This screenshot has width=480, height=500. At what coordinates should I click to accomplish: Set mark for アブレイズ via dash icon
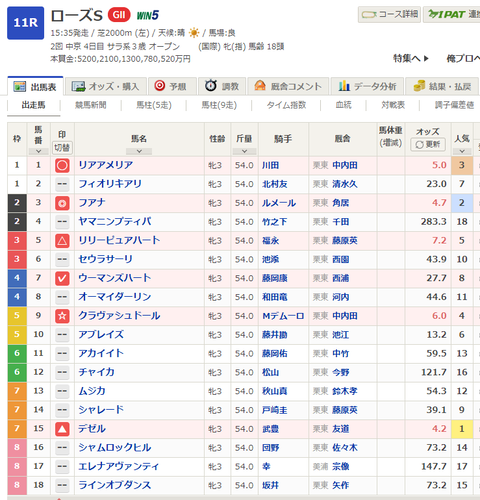tap(62, 335)
